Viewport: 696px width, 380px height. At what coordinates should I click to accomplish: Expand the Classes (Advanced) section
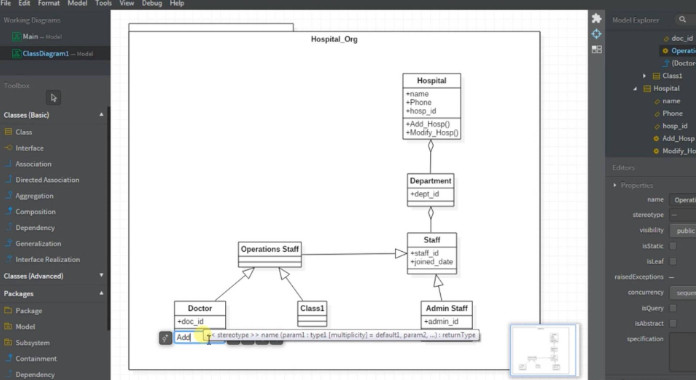click(101, 276)
